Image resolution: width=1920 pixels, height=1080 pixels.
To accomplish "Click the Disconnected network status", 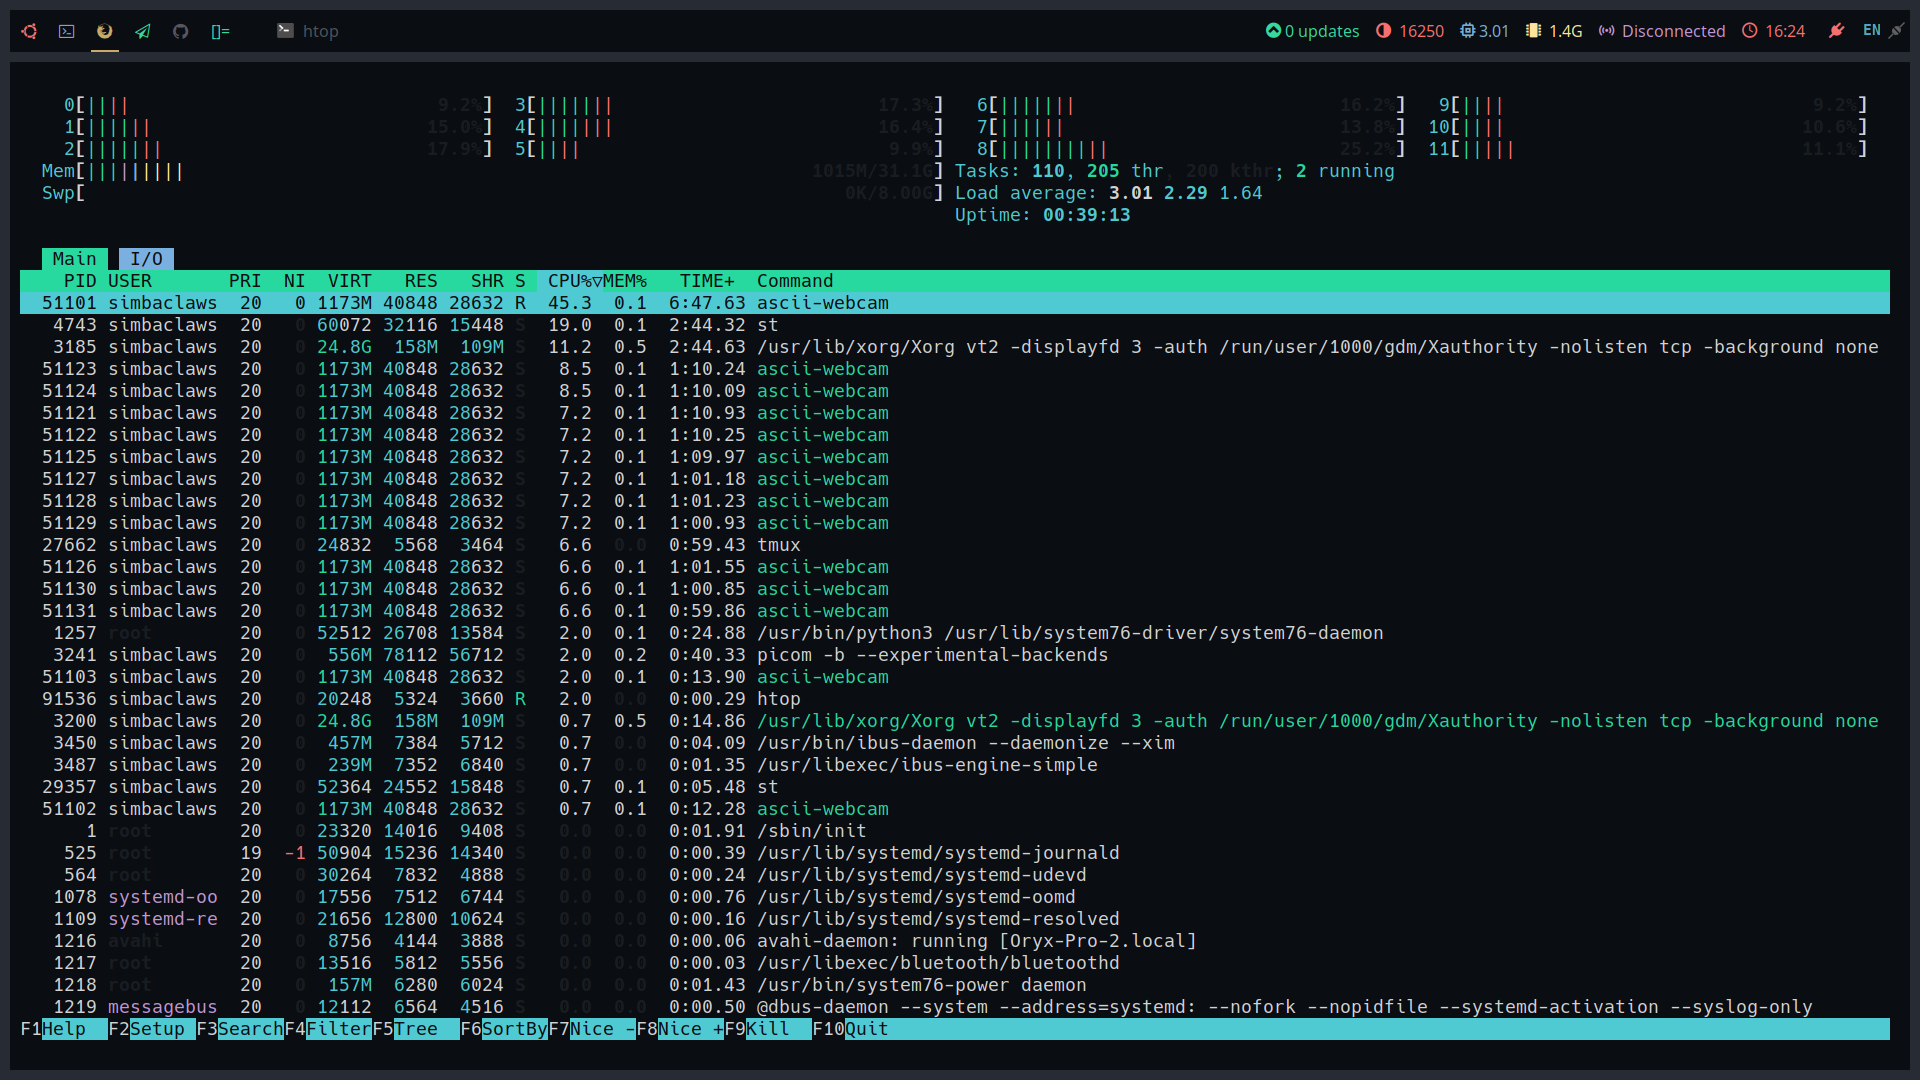I will coord(1662,31).
